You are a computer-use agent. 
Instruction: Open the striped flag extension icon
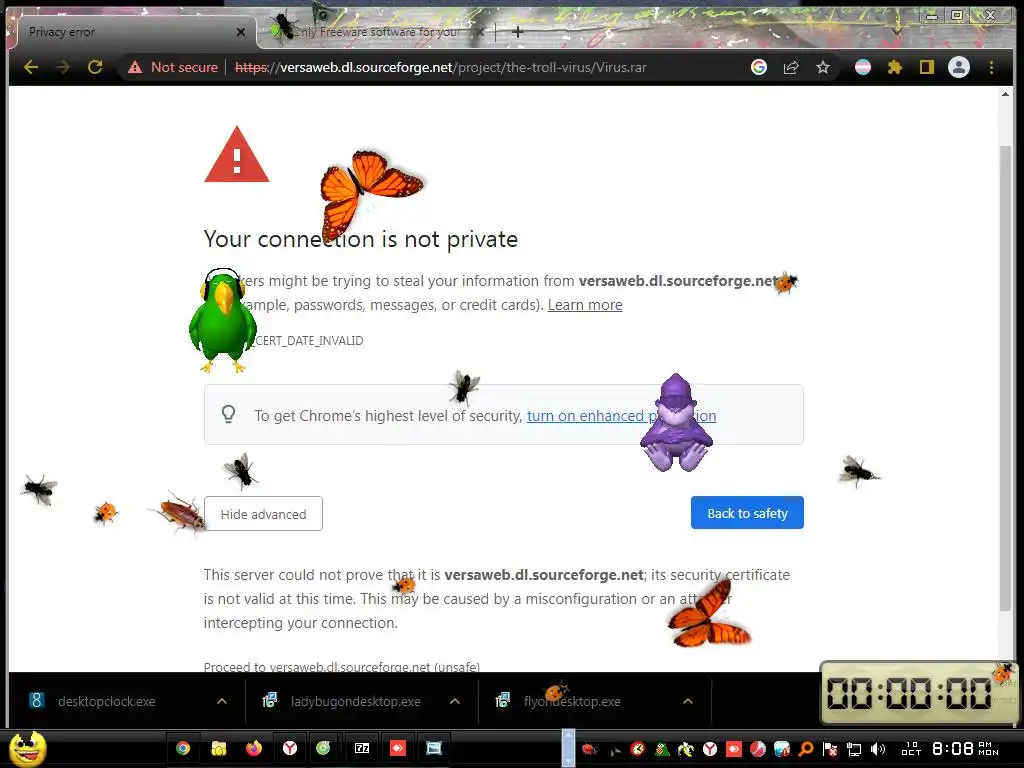pos(863,67)
